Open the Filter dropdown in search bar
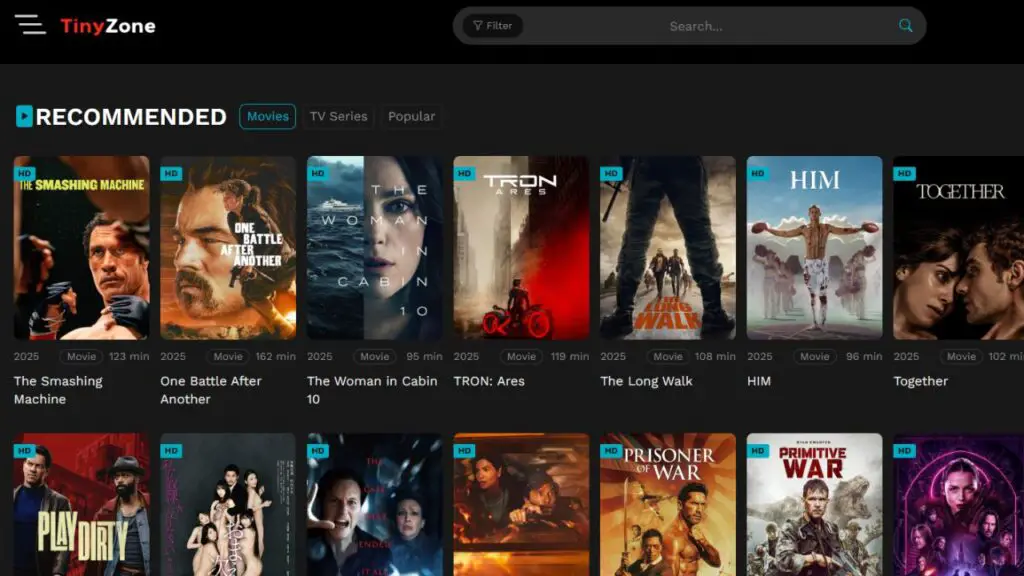Image resolution: width=1024 pixels, height=576 pixels. click(x=493, y=26)
